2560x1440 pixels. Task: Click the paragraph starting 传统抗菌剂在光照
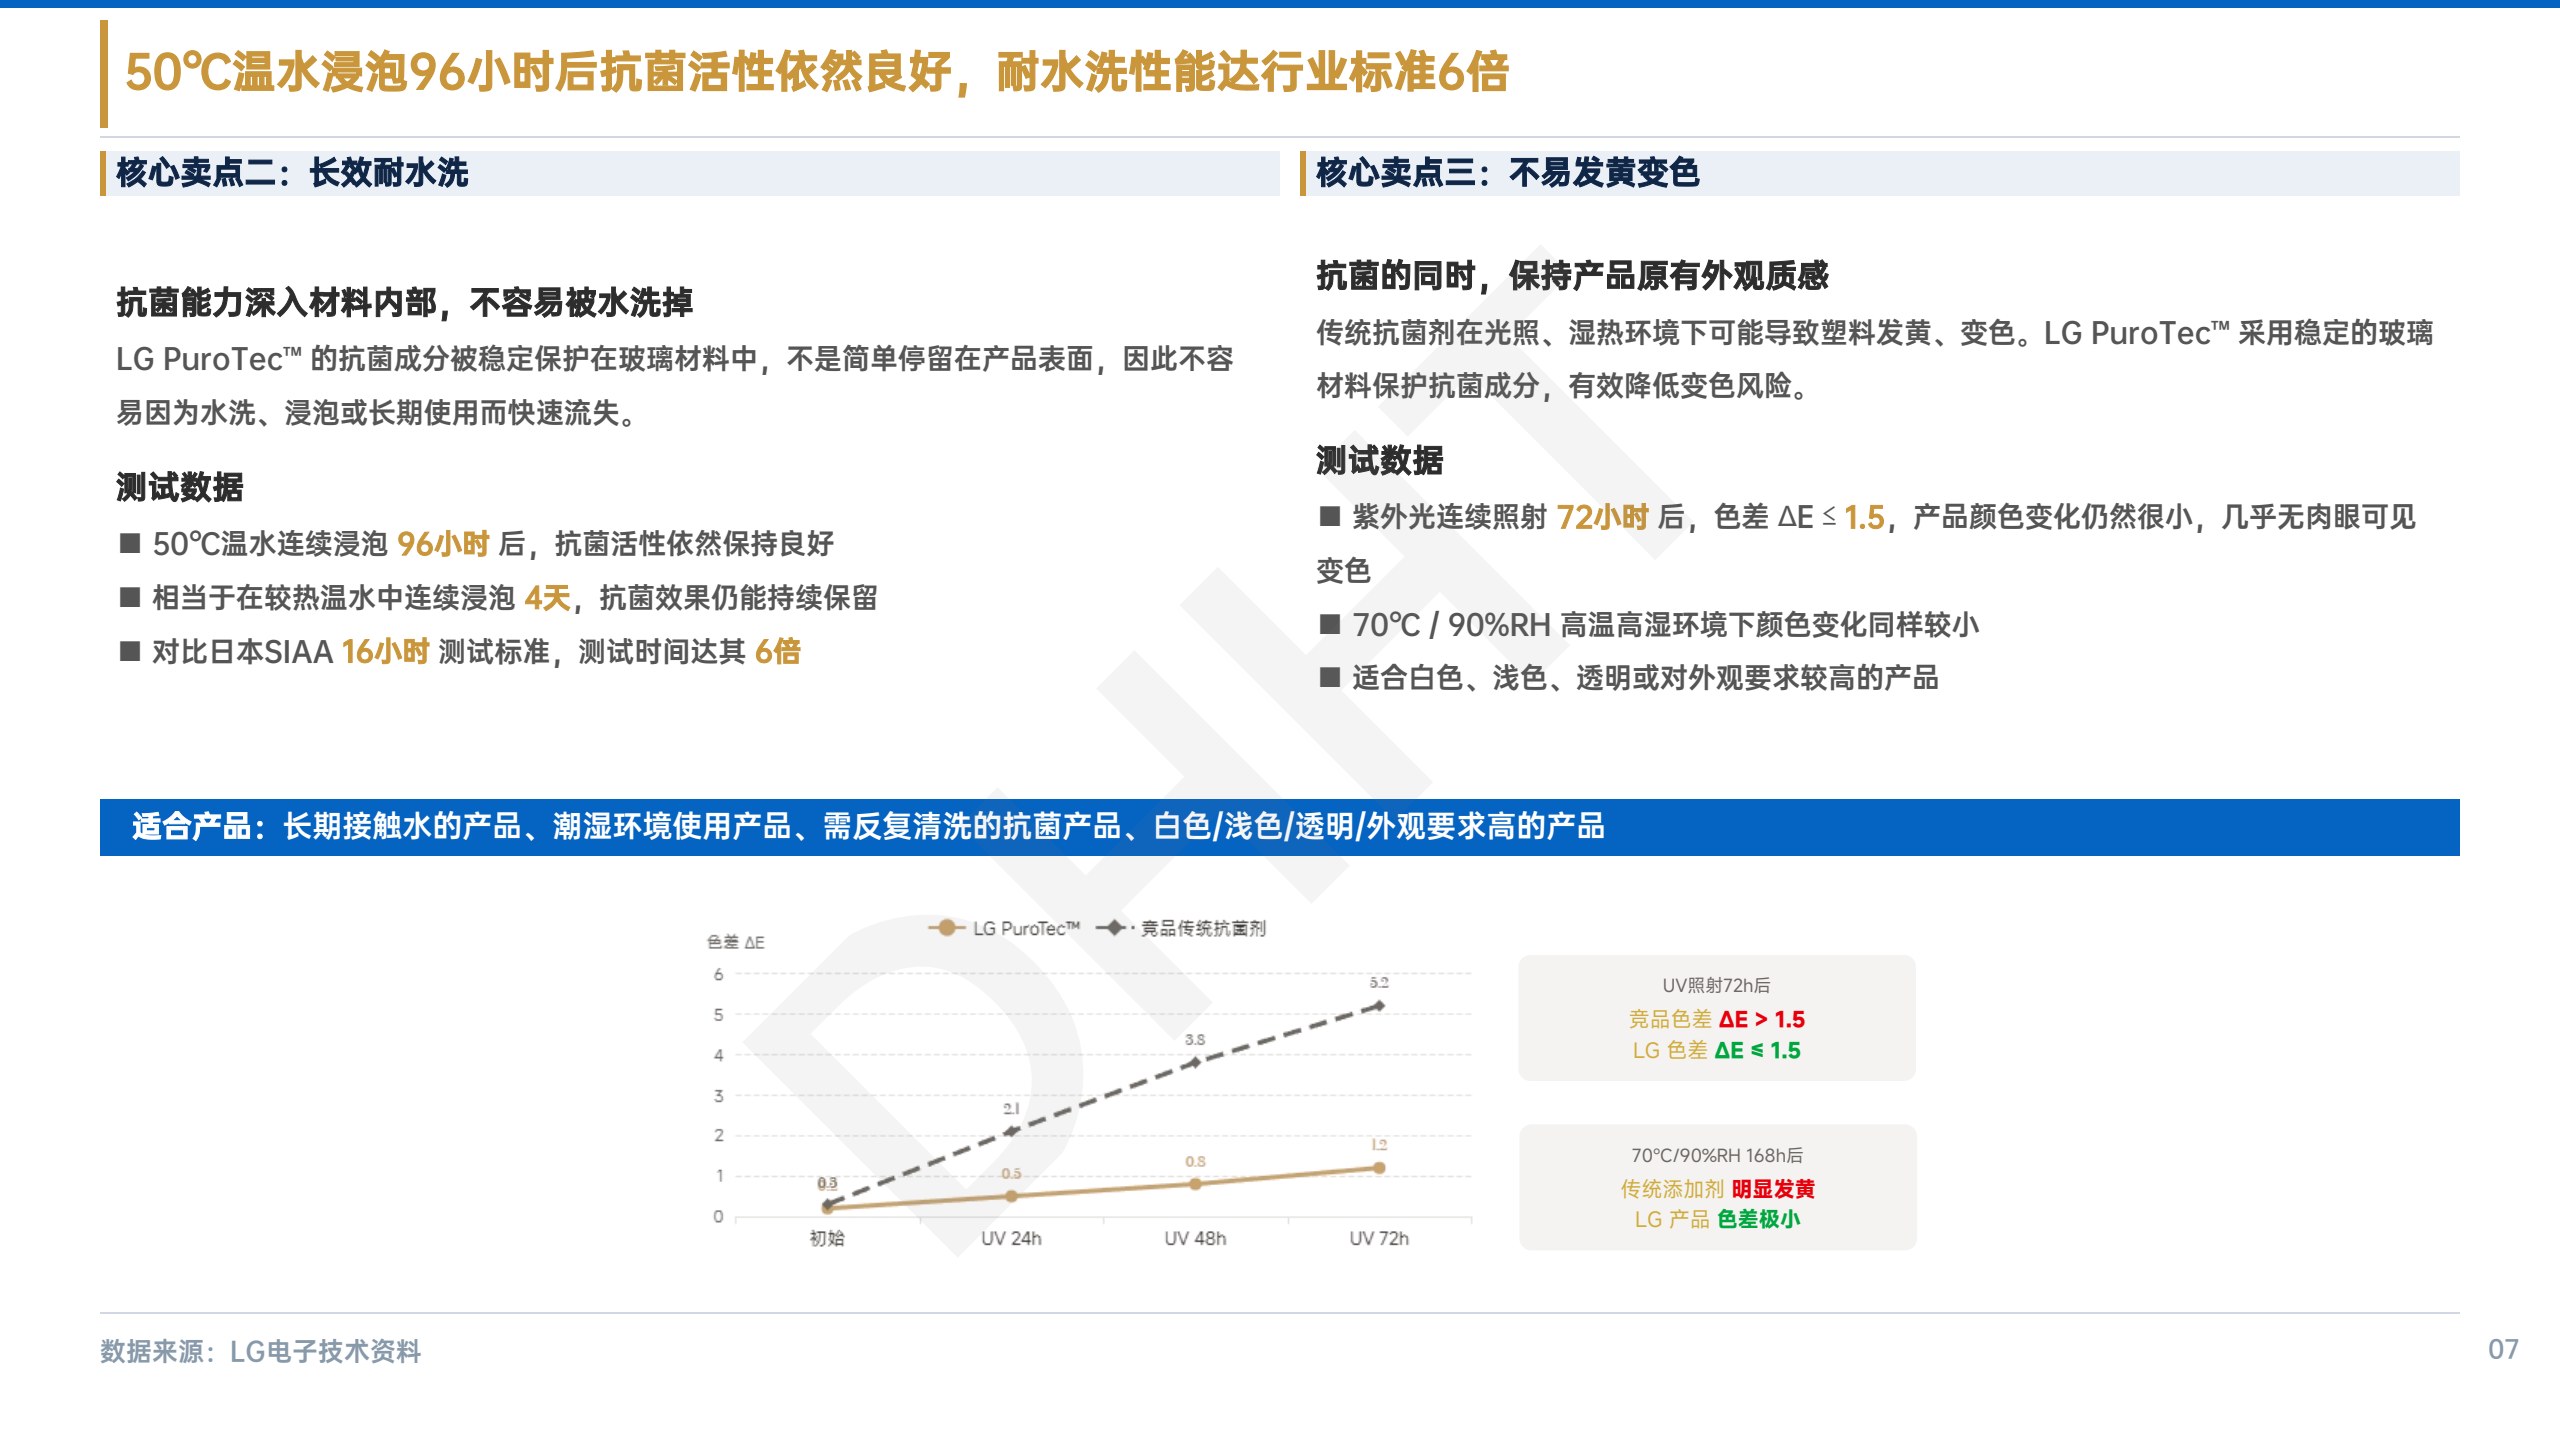(x=1874, y=359)
